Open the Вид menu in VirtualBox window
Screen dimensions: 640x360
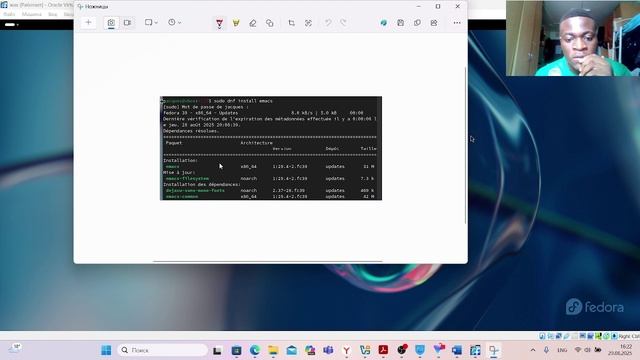[x=53, y=14]
